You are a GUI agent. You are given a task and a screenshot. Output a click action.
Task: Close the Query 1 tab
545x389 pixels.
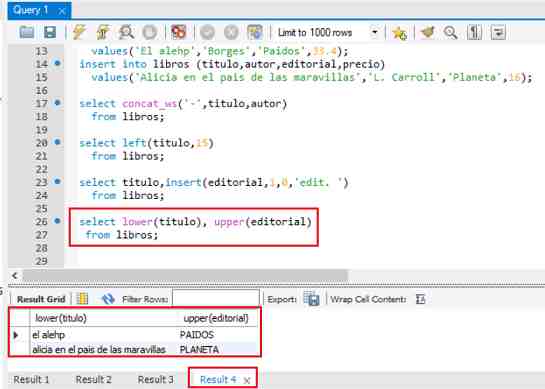coord(62,11)
